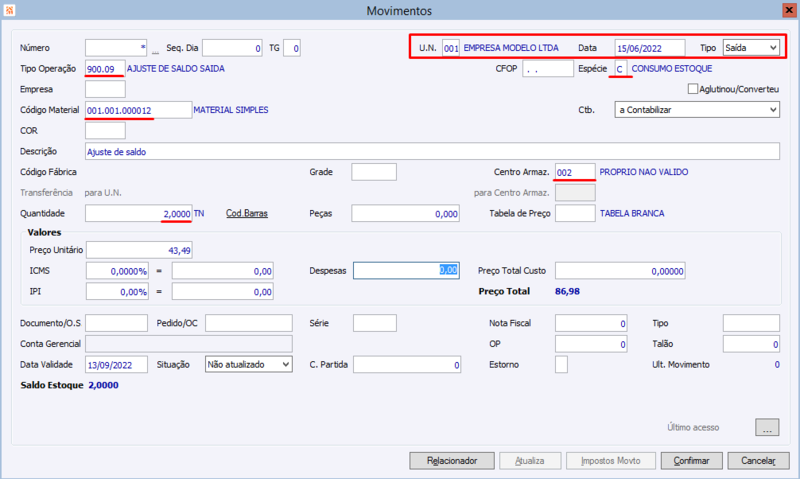Image resolution: width=800 pixels, height=479 pixels.
Task: Click the Nota Fiscal field
Action: [x=591, y=323]
